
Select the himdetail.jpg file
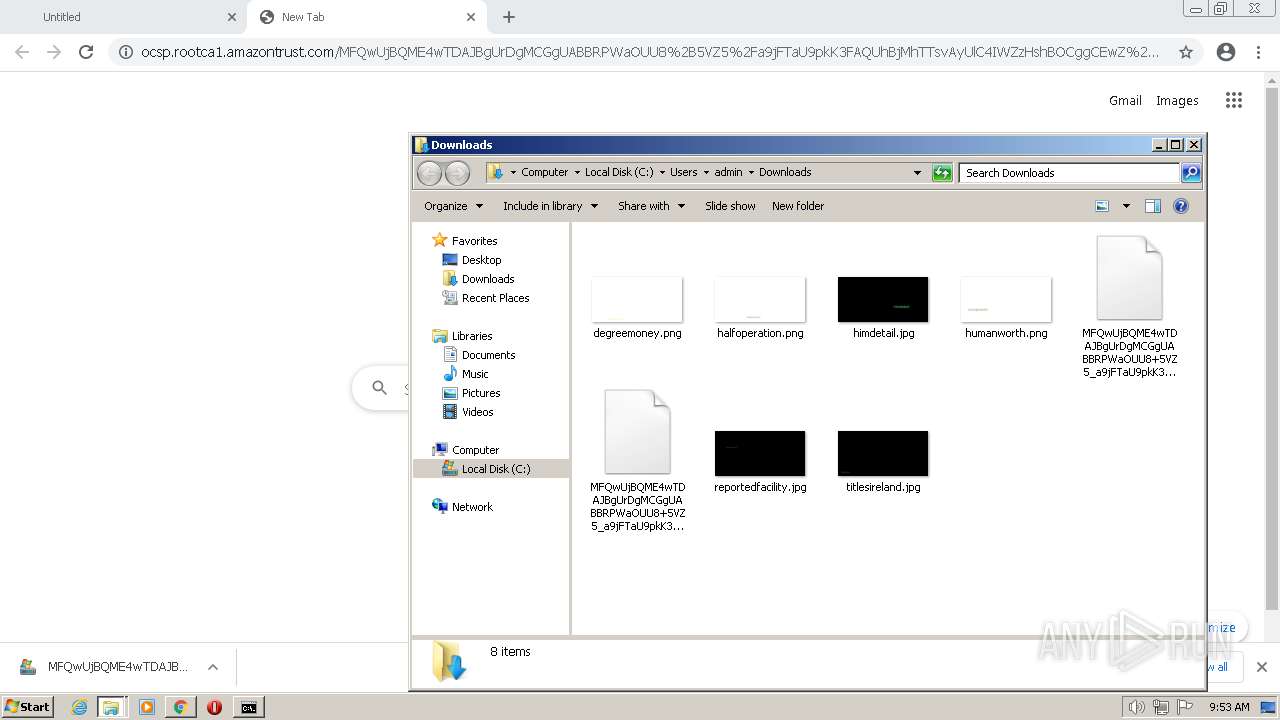pyautogui.click(x=883, y=308)
